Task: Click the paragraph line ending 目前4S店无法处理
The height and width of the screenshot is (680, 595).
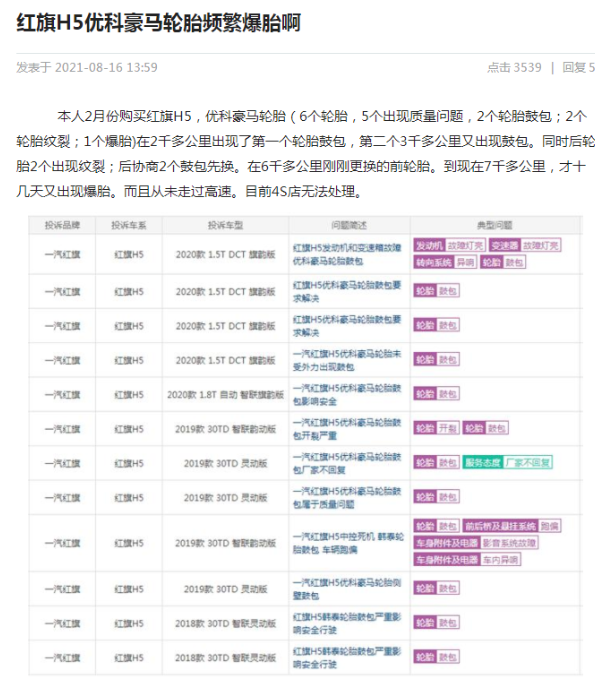Action: pos(190,191)
